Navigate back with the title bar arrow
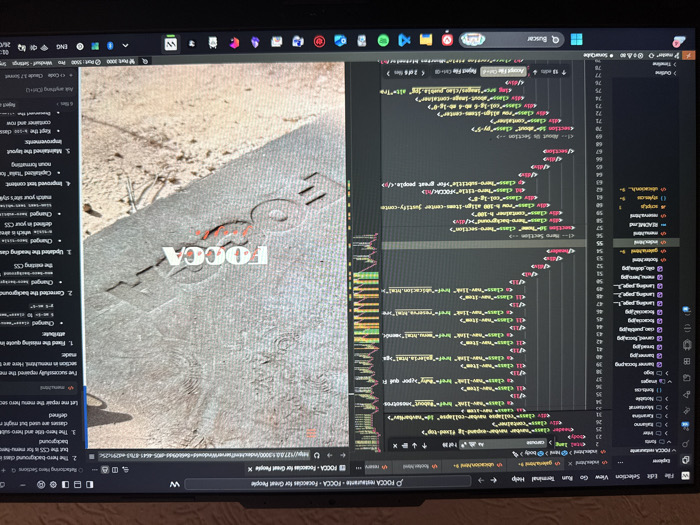700x525 pixels. coord(493,480)
